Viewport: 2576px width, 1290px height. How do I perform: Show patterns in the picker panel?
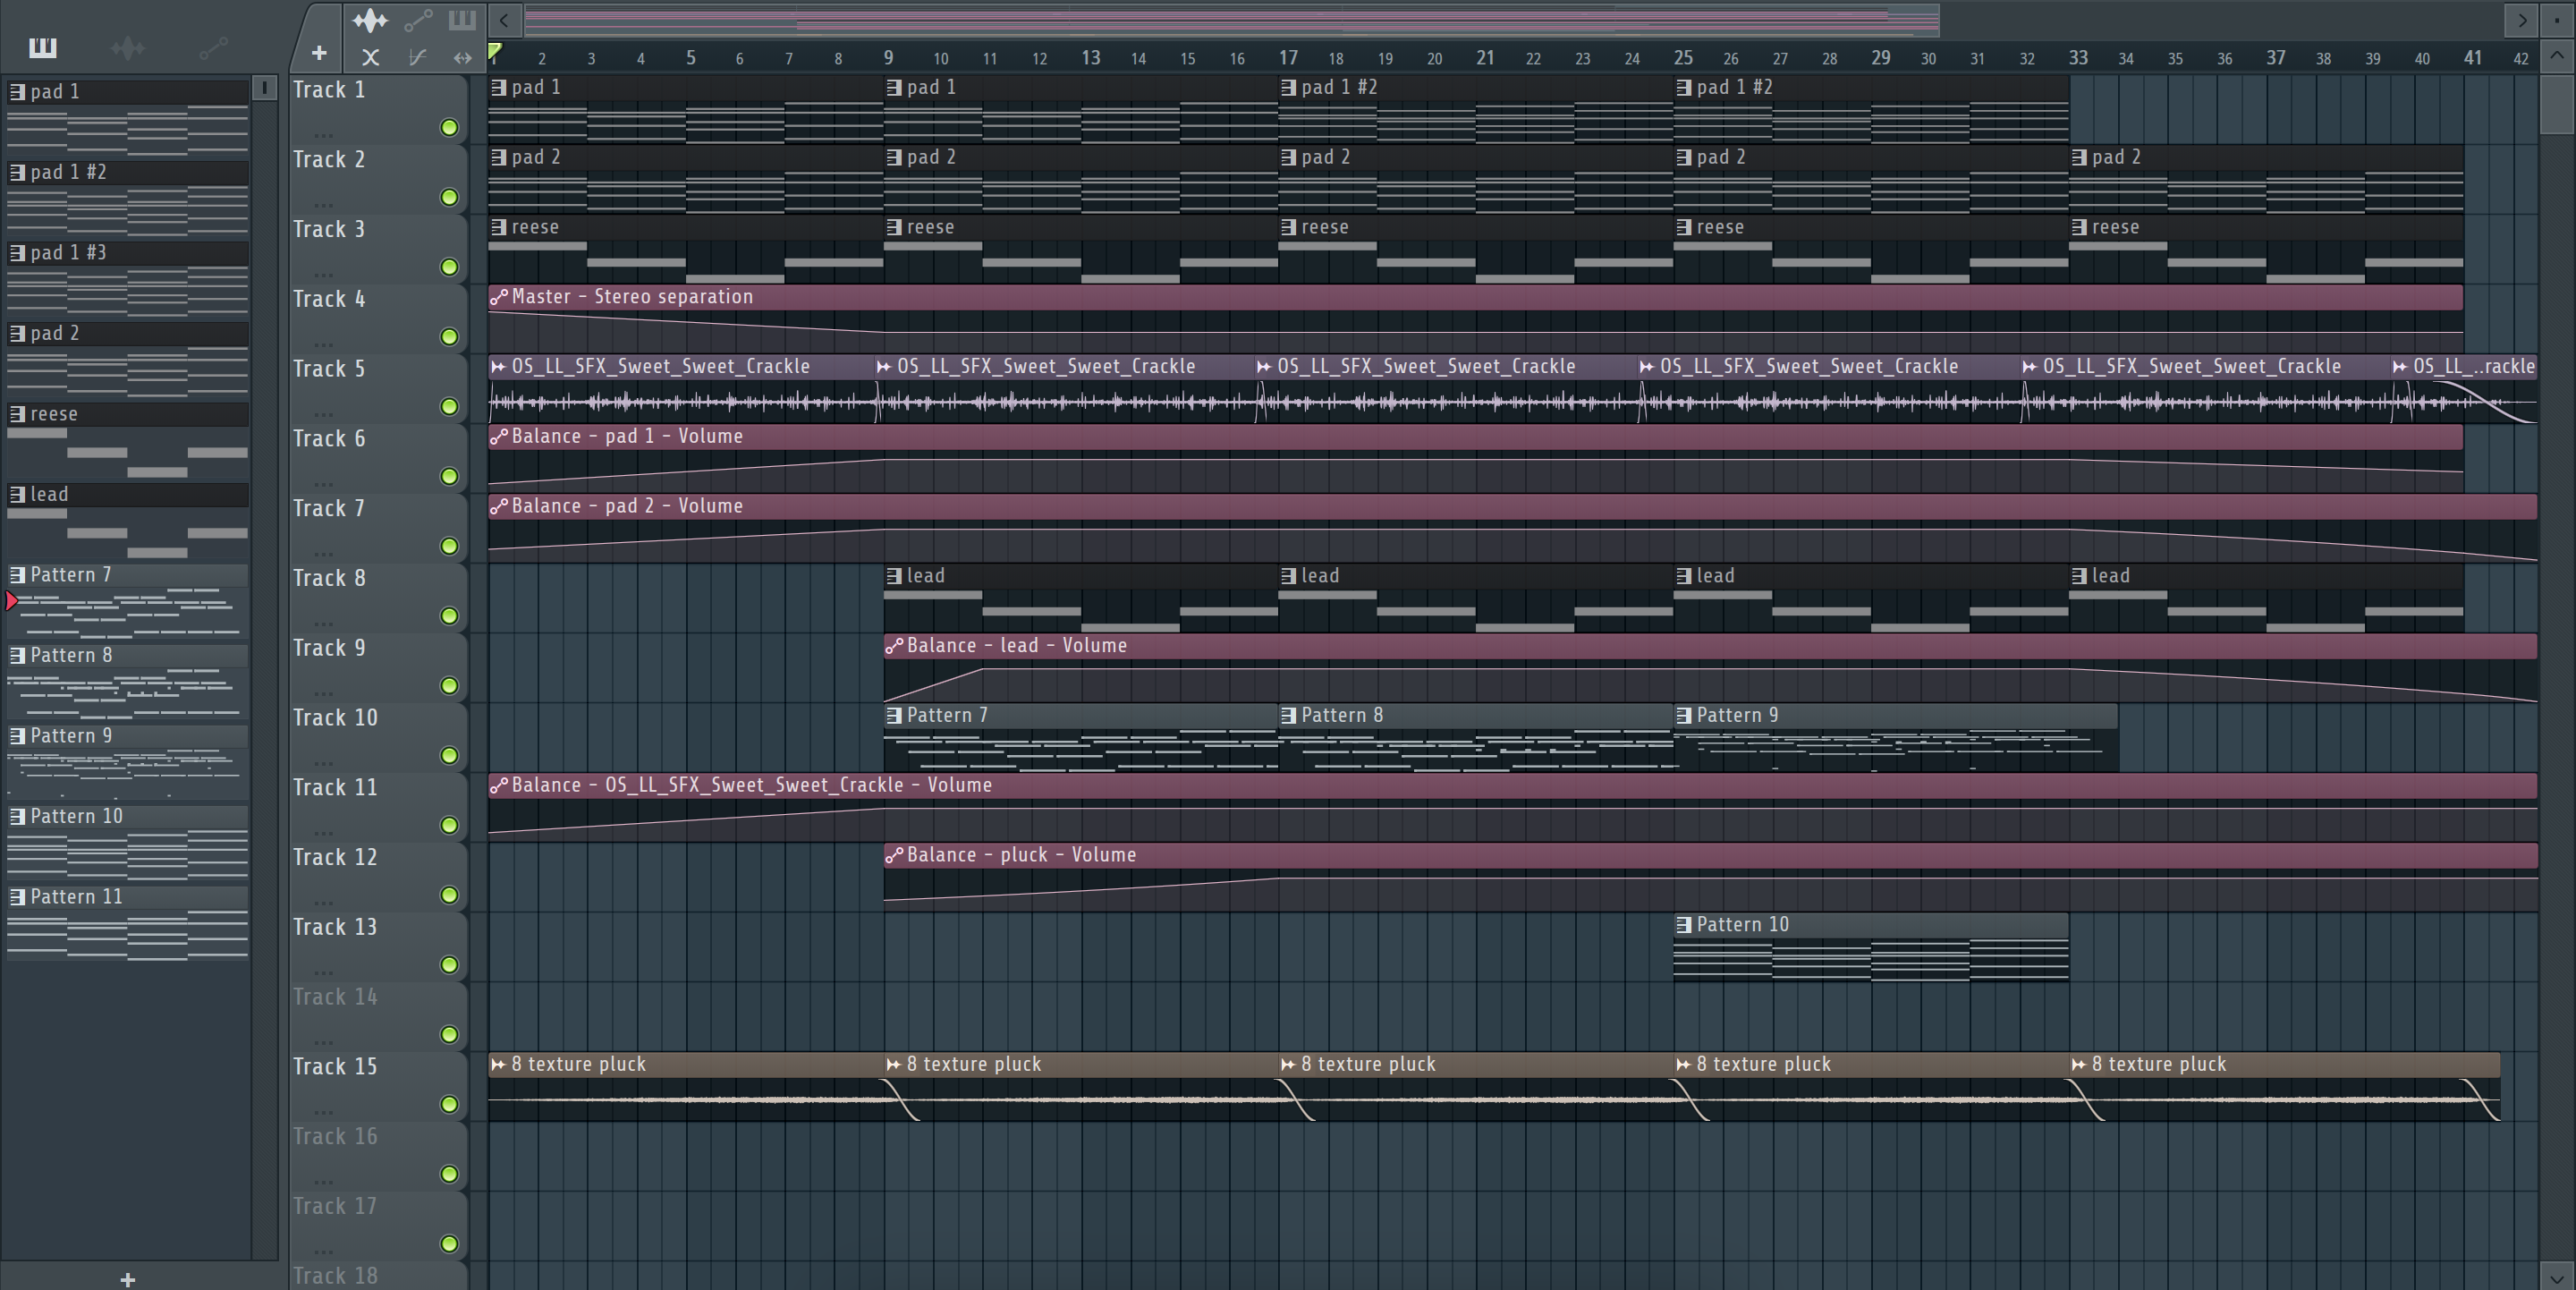click(43, 47)
